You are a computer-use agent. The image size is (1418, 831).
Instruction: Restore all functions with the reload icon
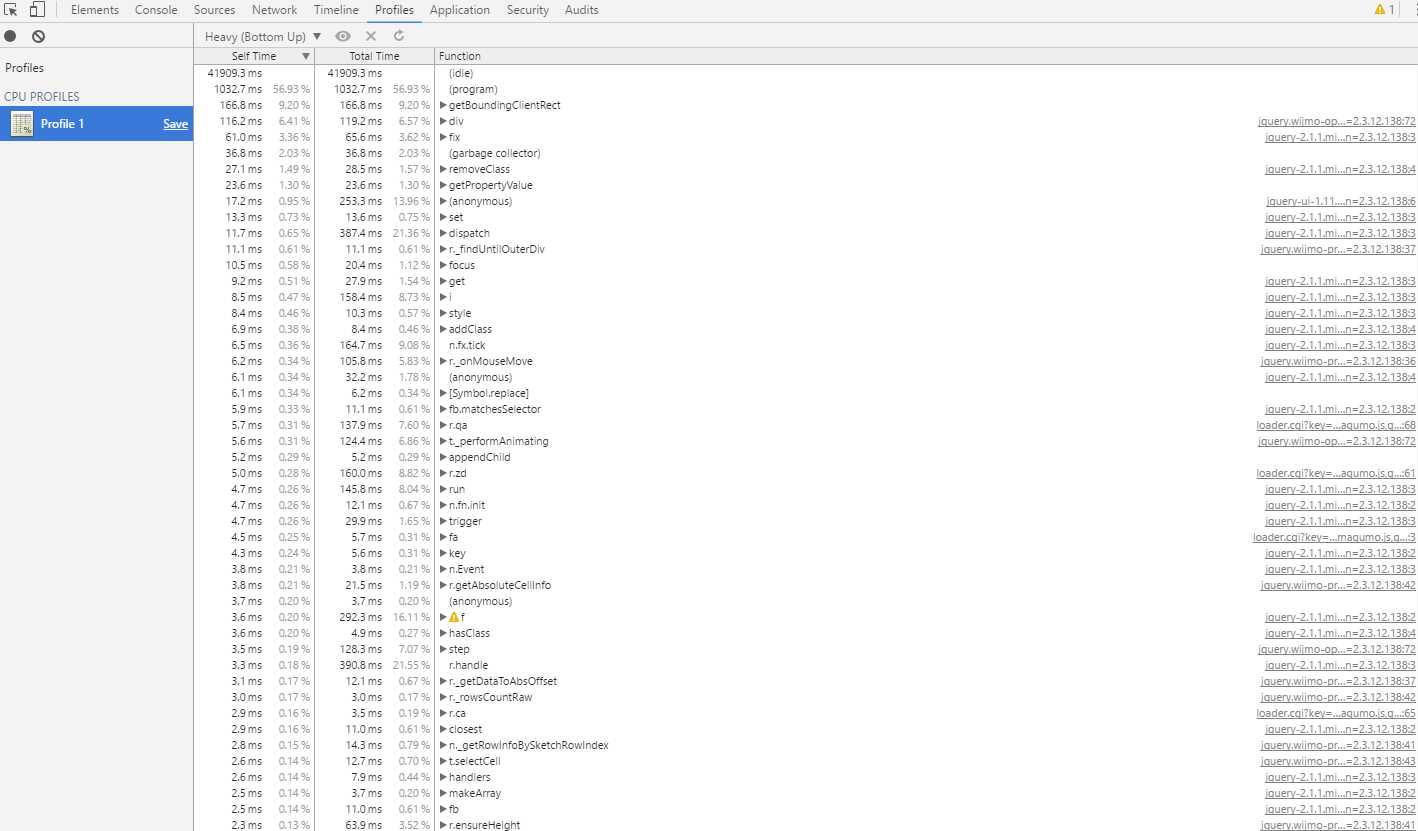click(399, 36)
